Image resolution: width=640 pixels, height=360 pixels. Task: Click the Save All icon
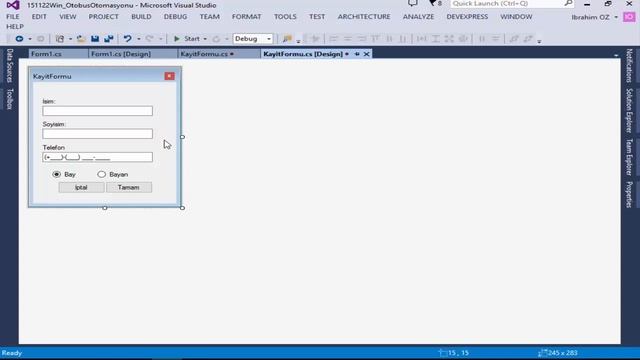pos(109,39)
